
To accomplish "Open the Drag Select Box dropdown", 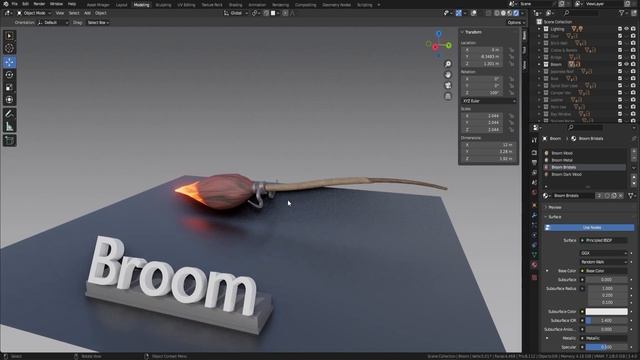I will tap(98, 23).
